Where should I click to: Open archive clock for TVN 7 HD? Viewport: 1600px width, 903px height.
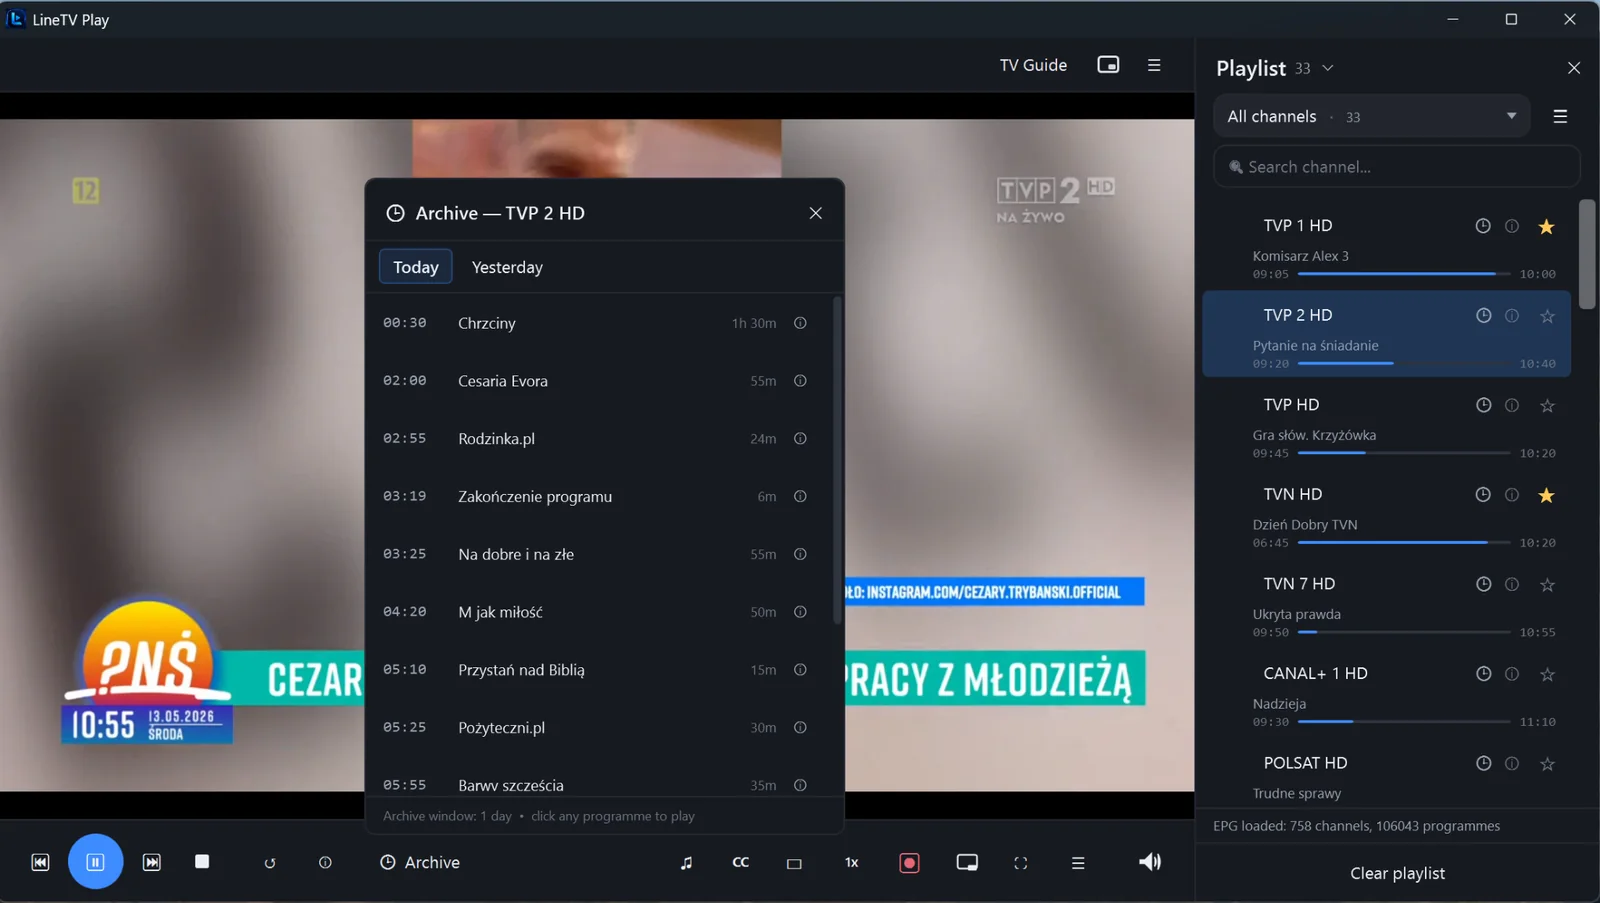[1483, 584]
